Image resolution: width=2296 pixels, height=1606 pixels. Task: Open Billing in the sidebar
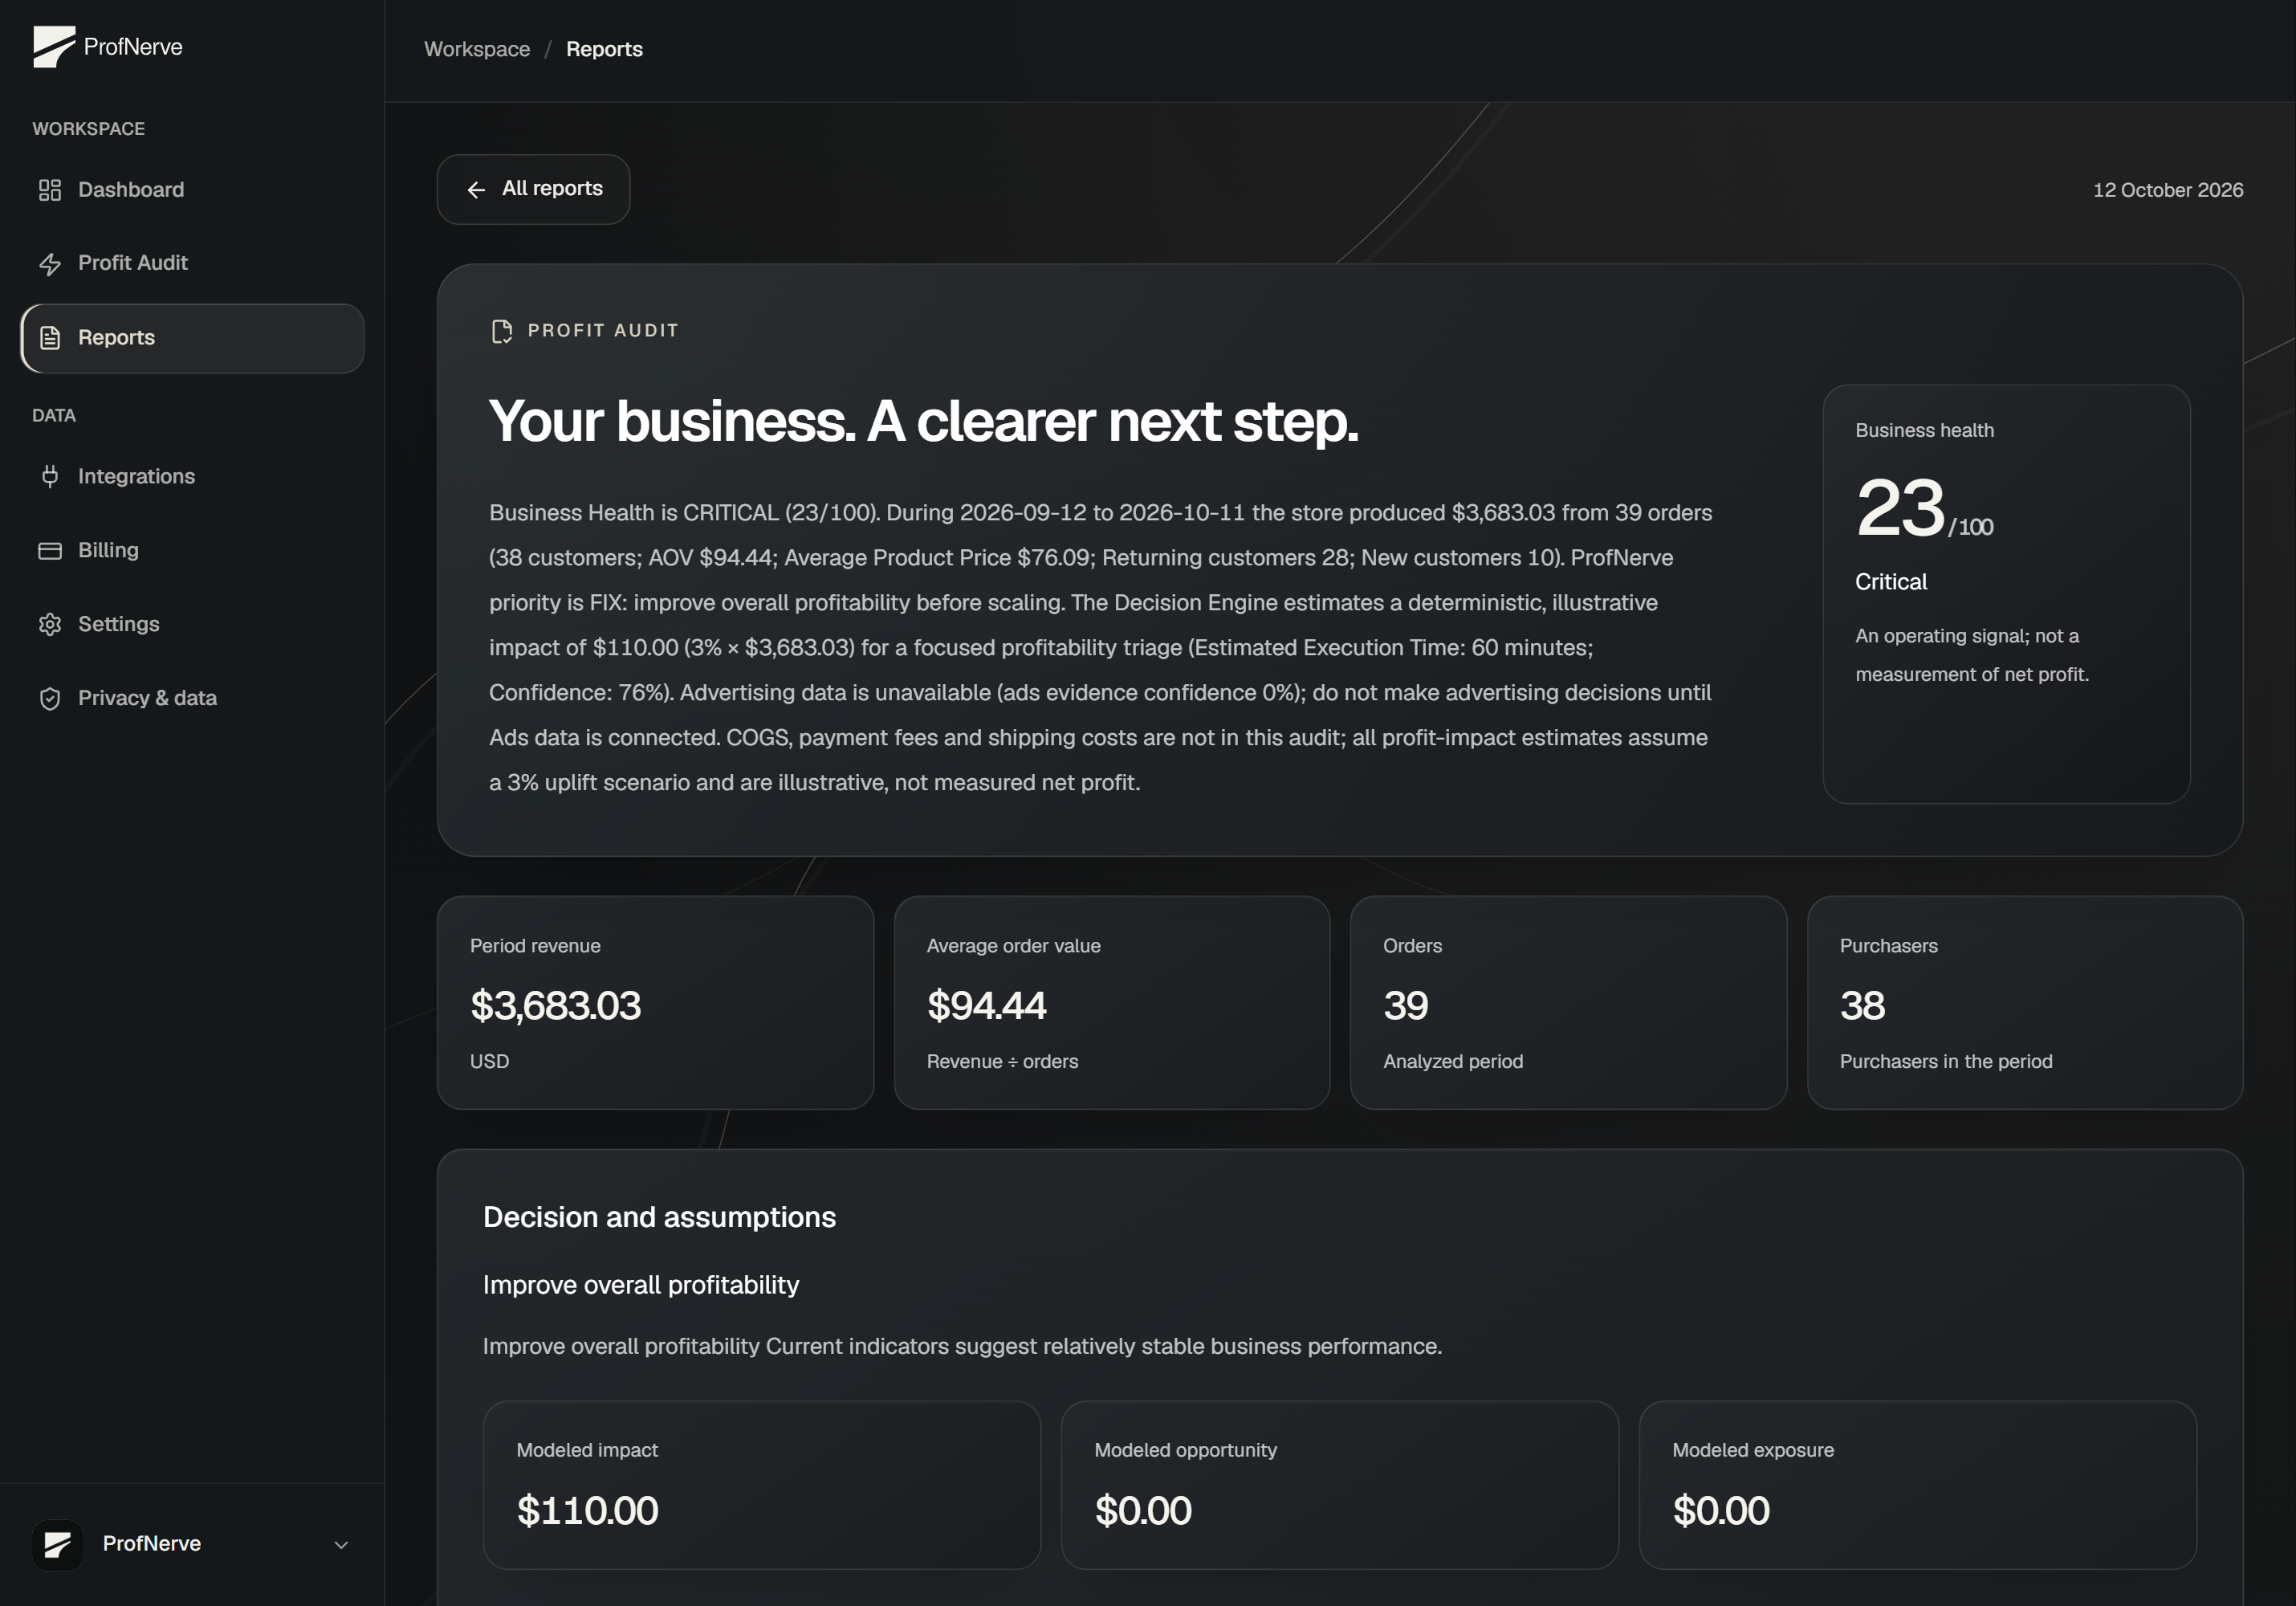coord(192,551)
